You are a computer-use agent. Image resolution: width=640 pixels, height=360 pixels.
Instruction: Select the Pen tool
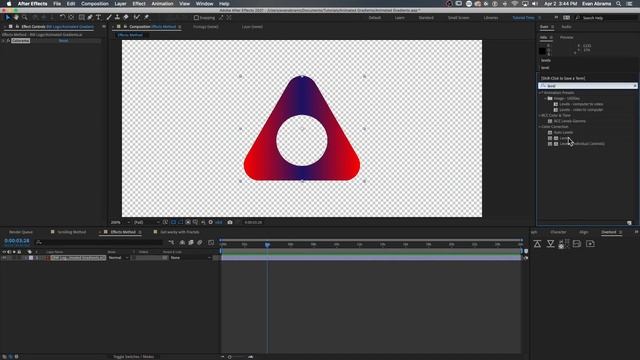pyautogui.click(x=90, y=18)
